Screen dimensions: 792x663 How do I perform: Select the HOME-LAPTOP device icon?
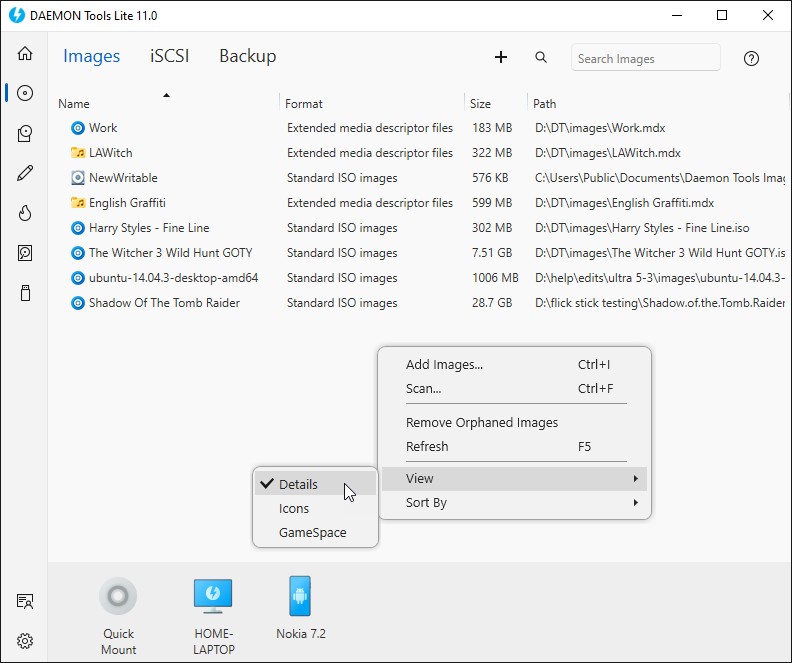213,596
